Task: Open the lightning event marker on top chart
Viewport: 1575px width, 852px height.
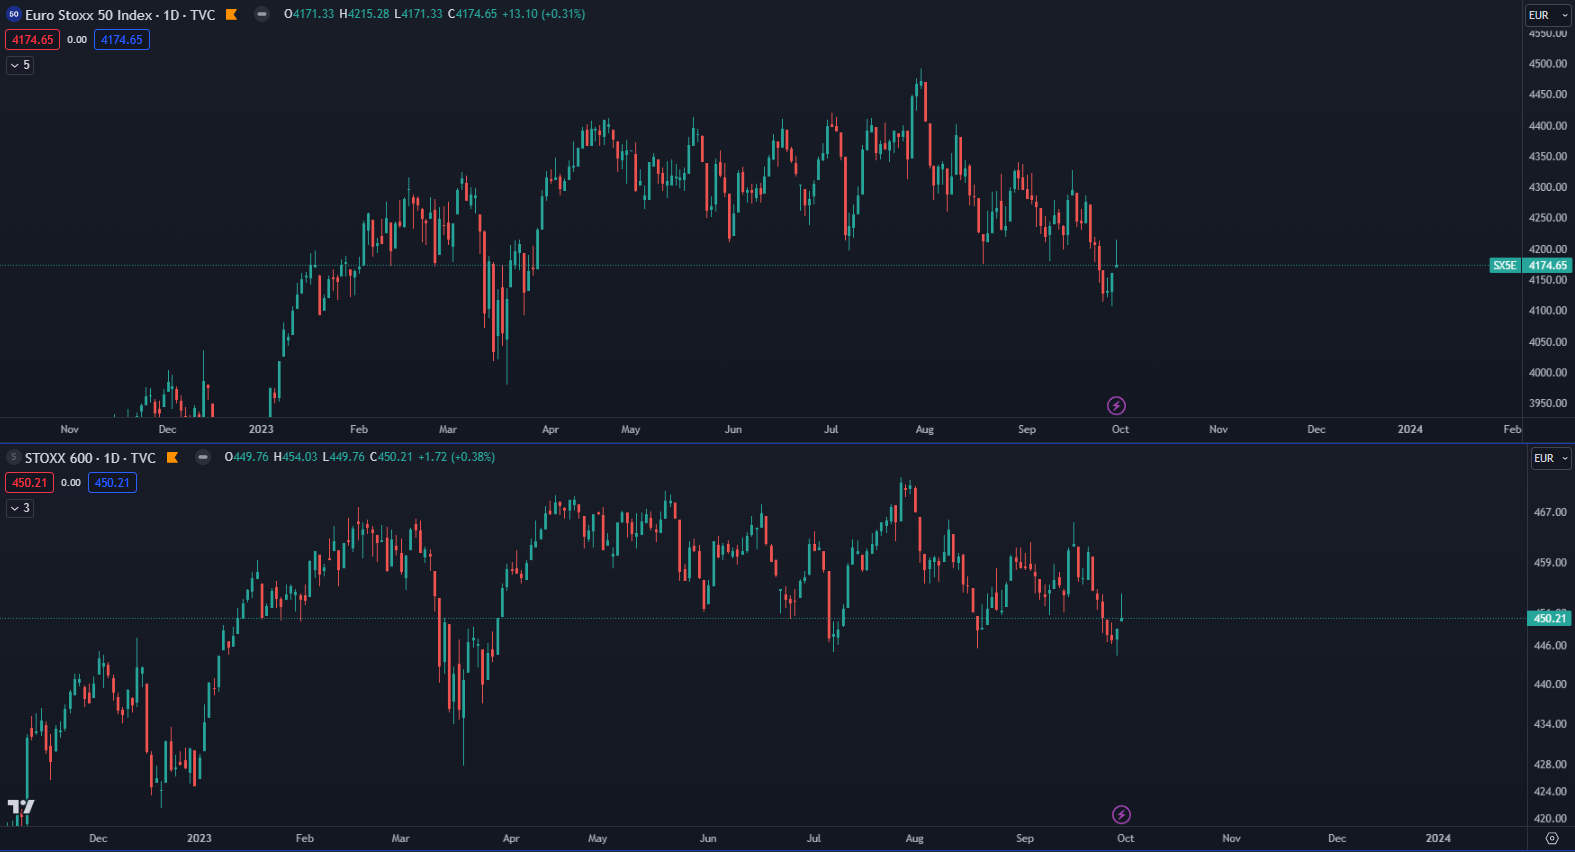Action: [1116, 405]
